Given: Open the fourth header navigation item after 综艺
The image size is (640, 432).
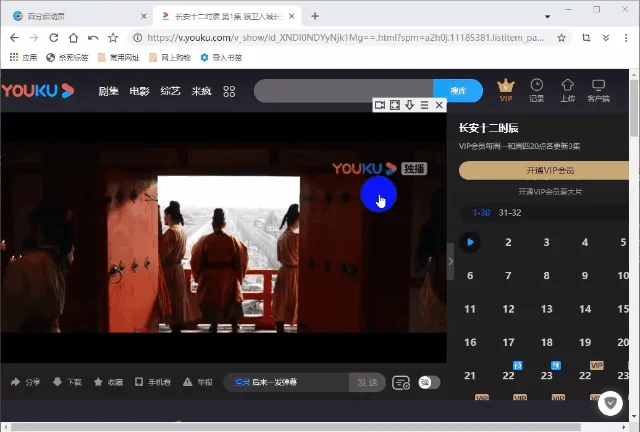Looking at the screenshot, I should 201,91.
